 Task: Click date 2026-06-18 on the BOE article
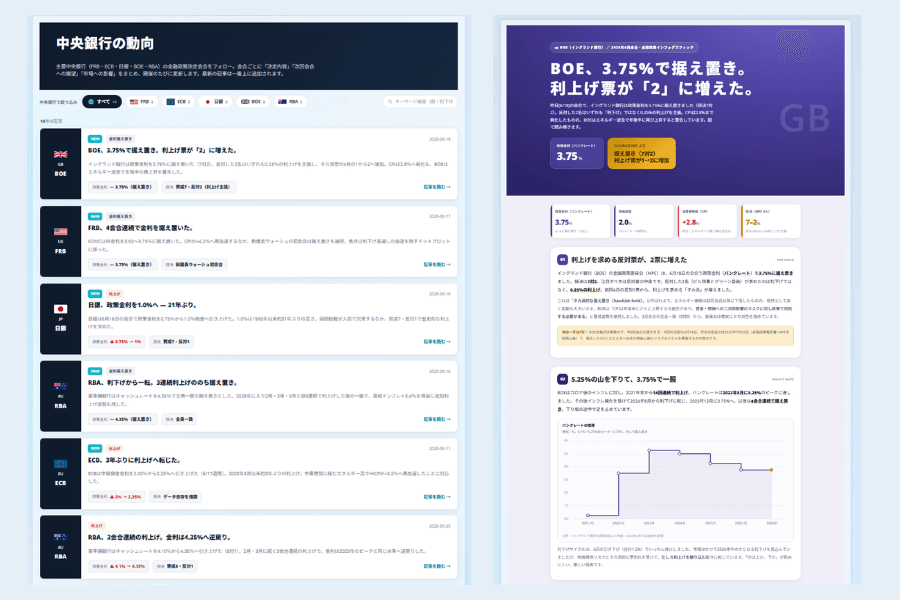click(440, 139)
